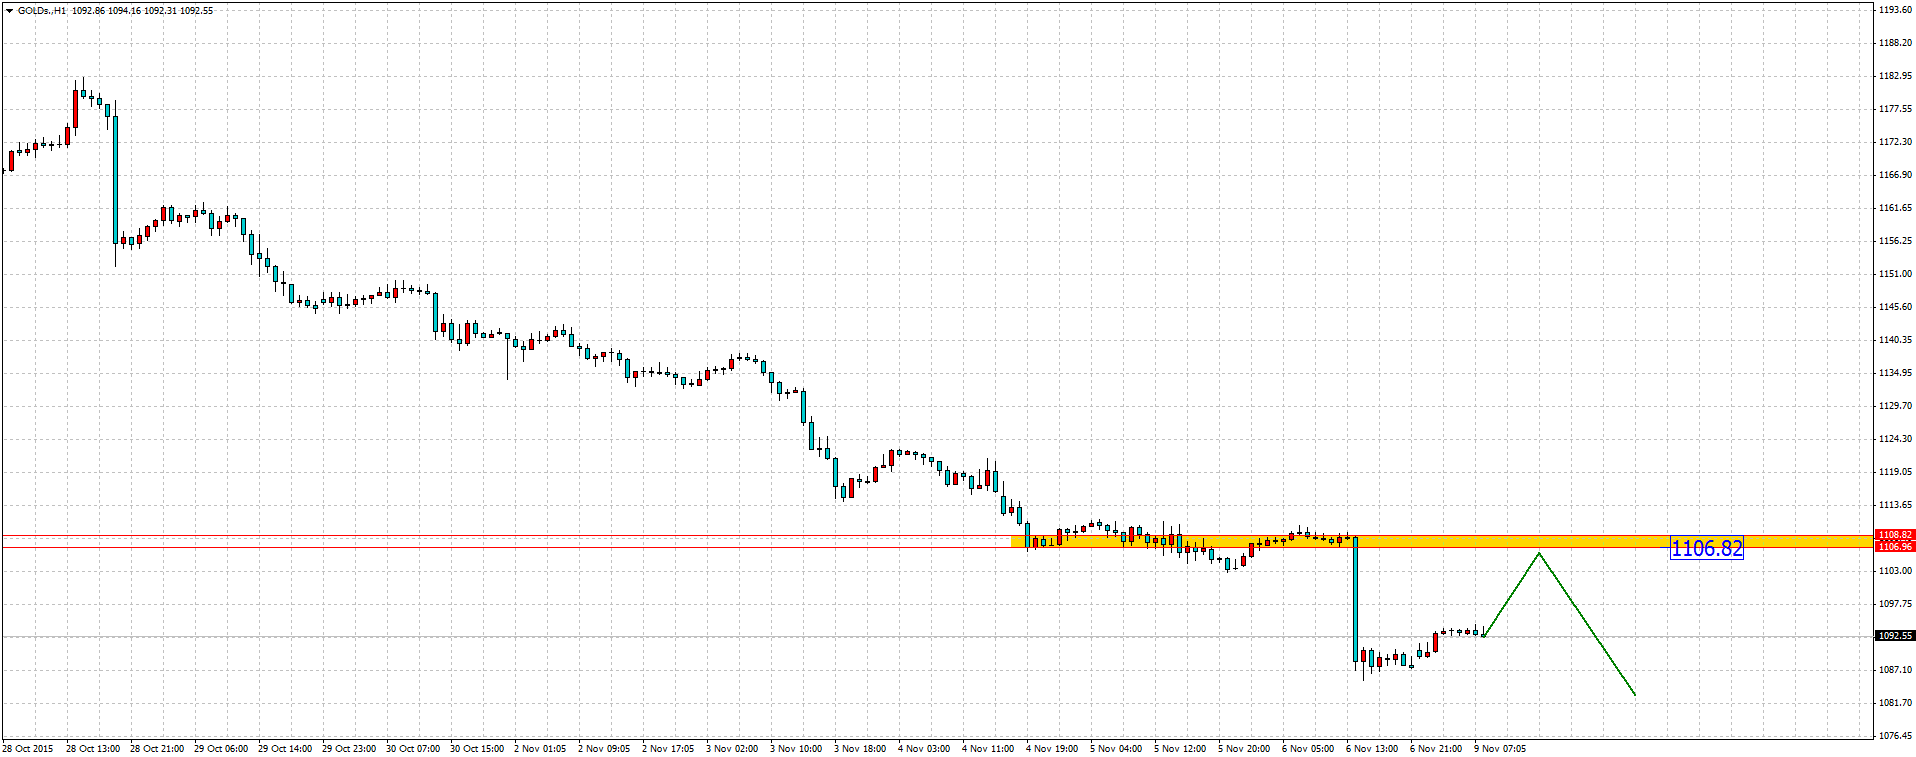
Task: Click the GOLDs,H1 symbol title text
Action: click(42, 11)
